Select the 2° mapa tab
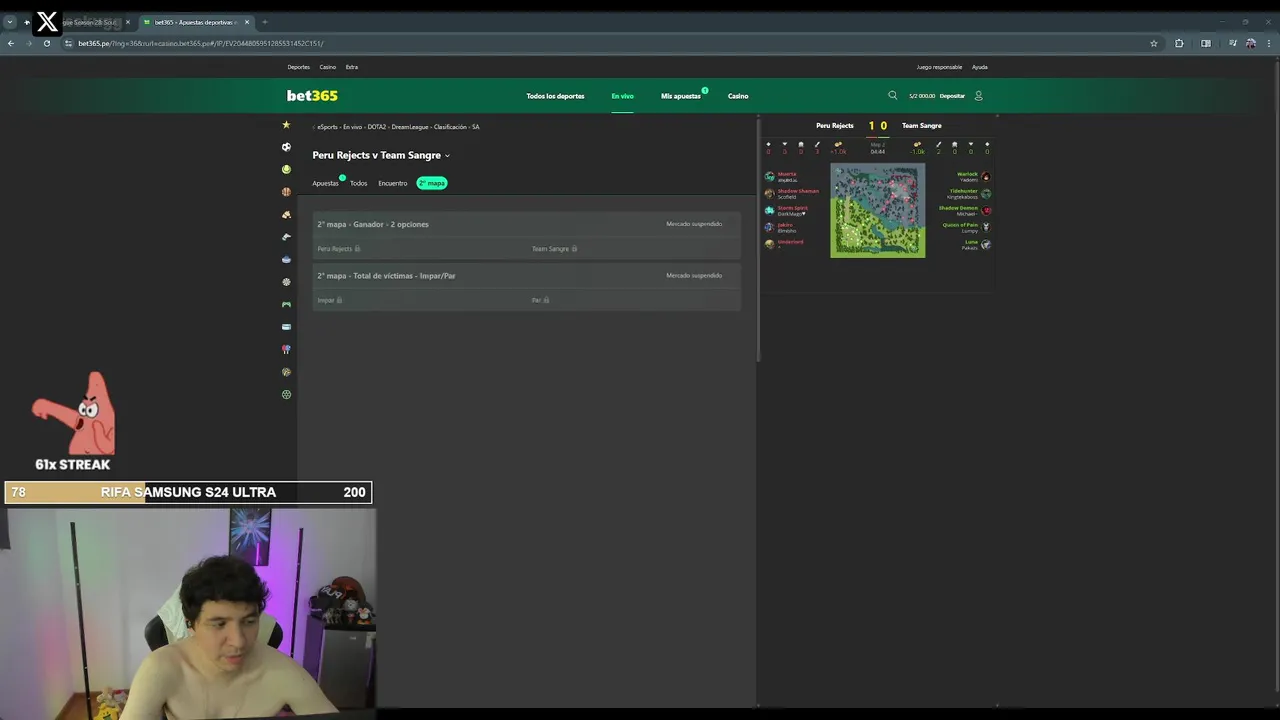Image resolution: width=1280 pixels, height=720 pixels. click(432, 183)
